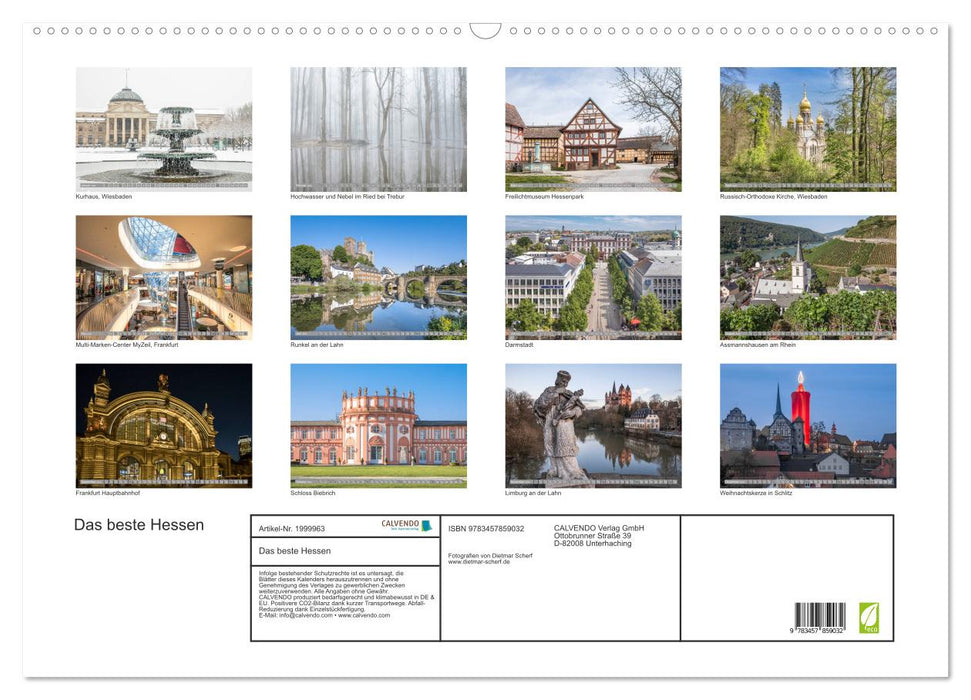Select the Assmannshausen am Rhein image

click(807, 278)
